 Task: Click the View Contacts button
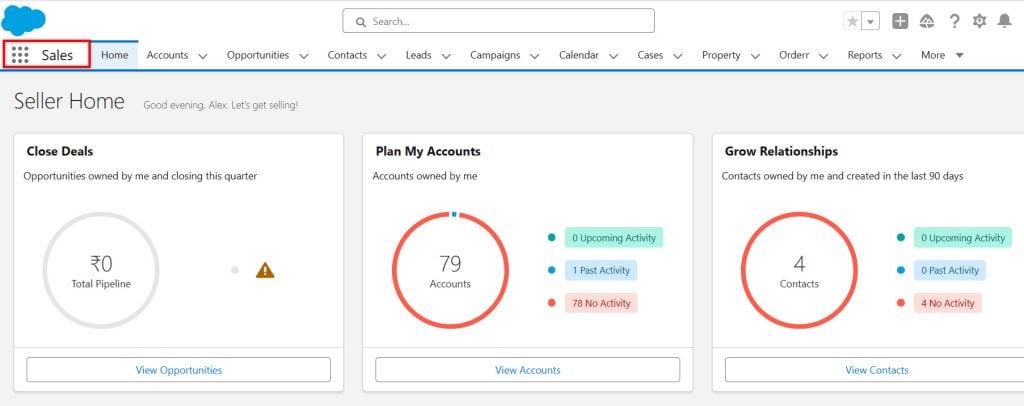click(x=876, y=370)
